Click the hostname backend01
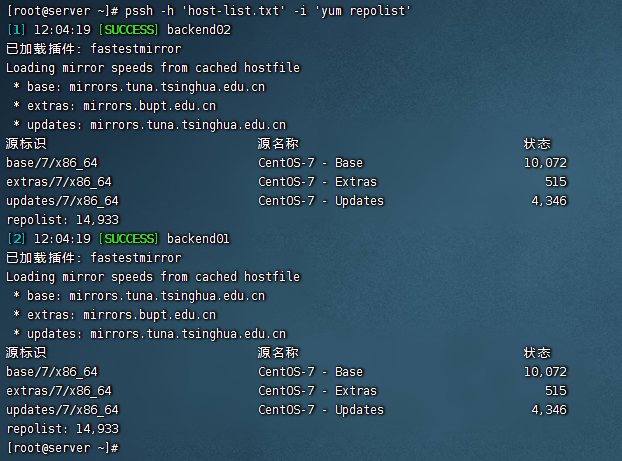622x461 pixels. click(198, 239)
